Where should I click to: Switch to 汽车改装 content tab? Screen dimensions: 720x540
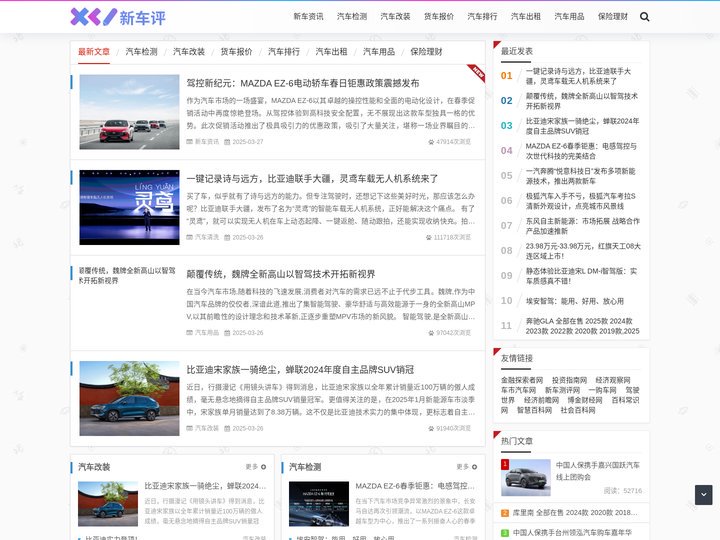[x=189, y=51]
